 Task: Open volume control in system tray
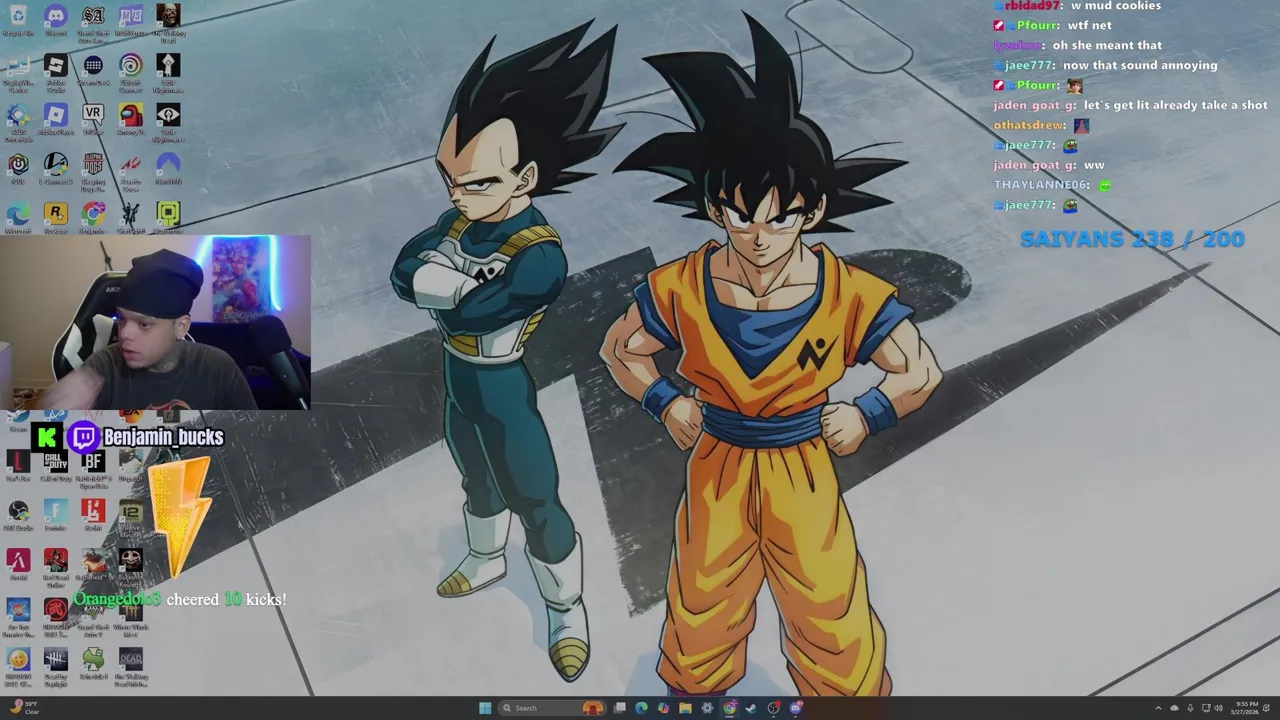point(1218,708)
